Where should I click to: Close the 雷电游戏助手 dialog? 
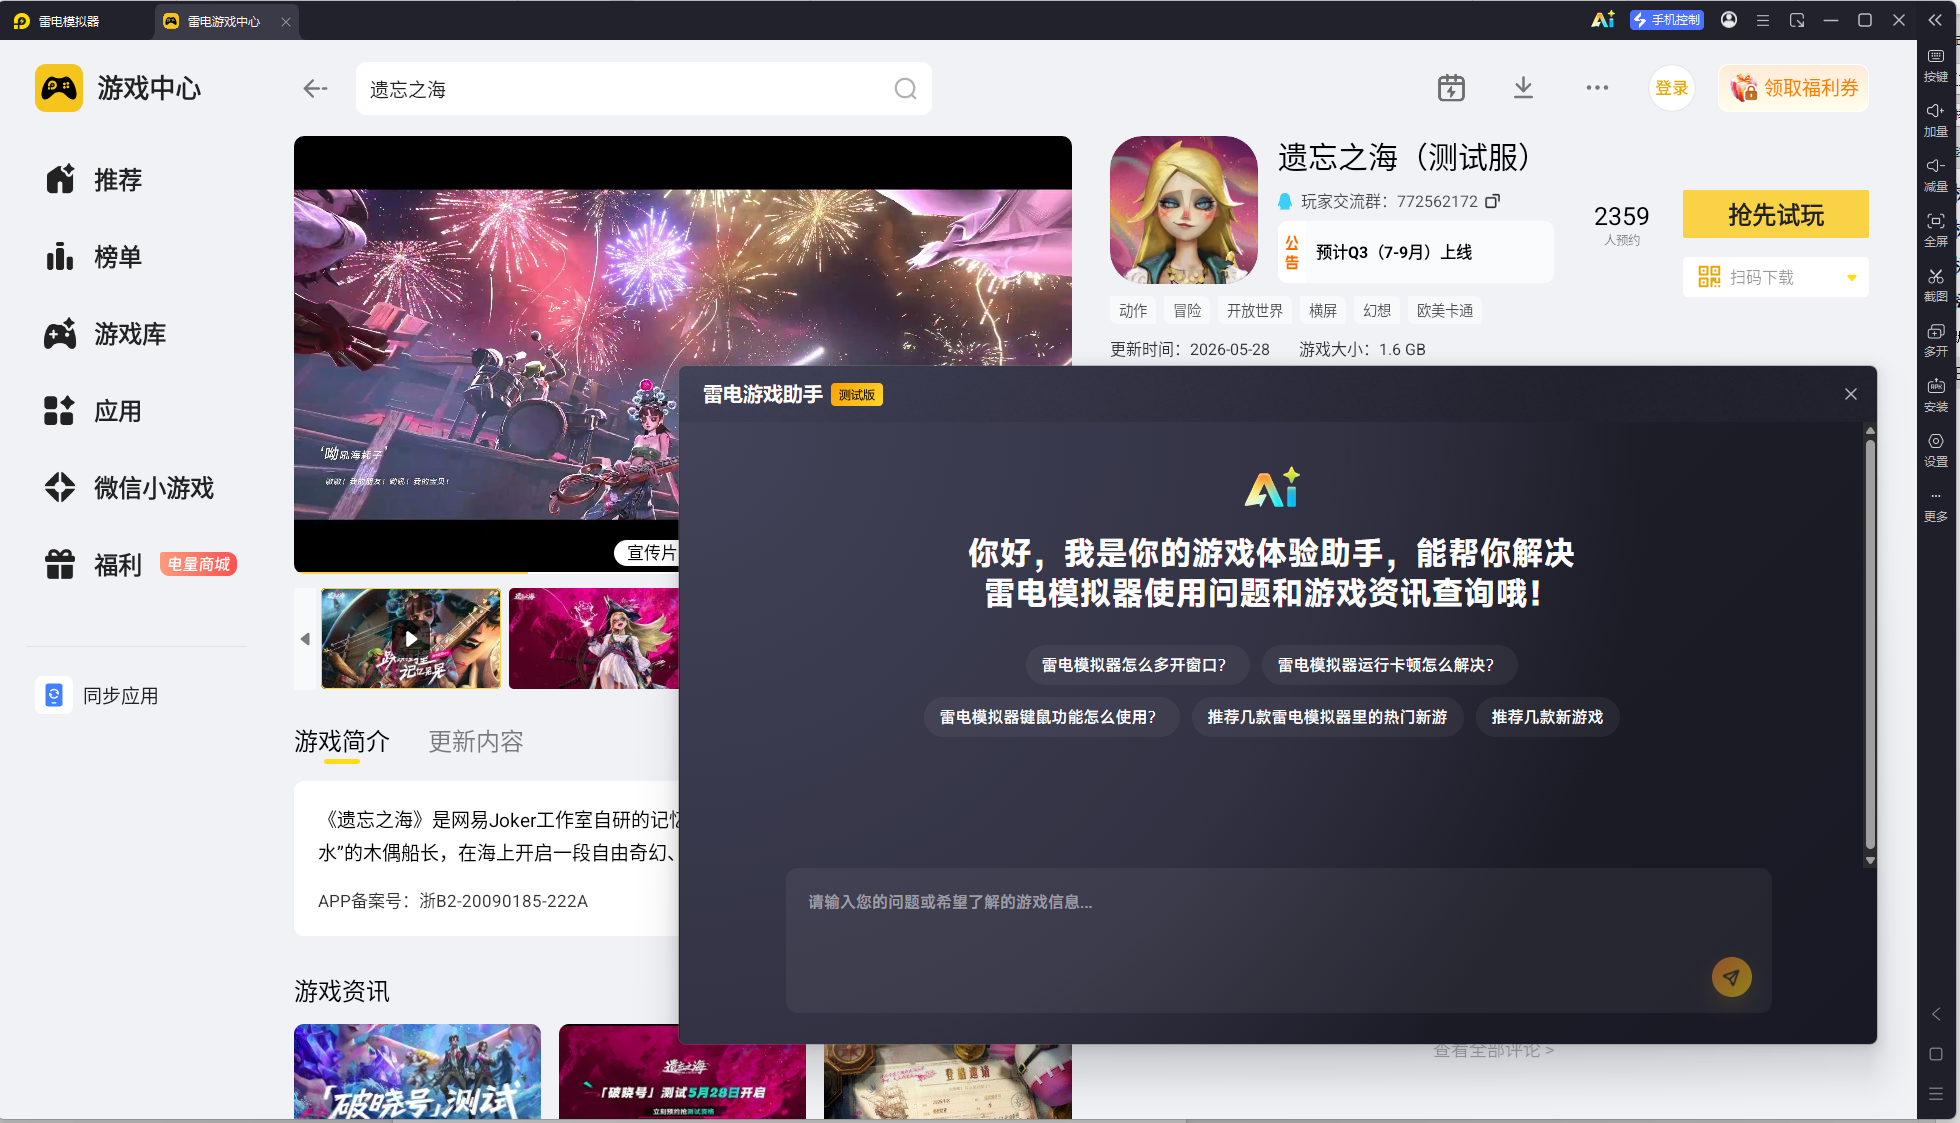[1851, 394]
